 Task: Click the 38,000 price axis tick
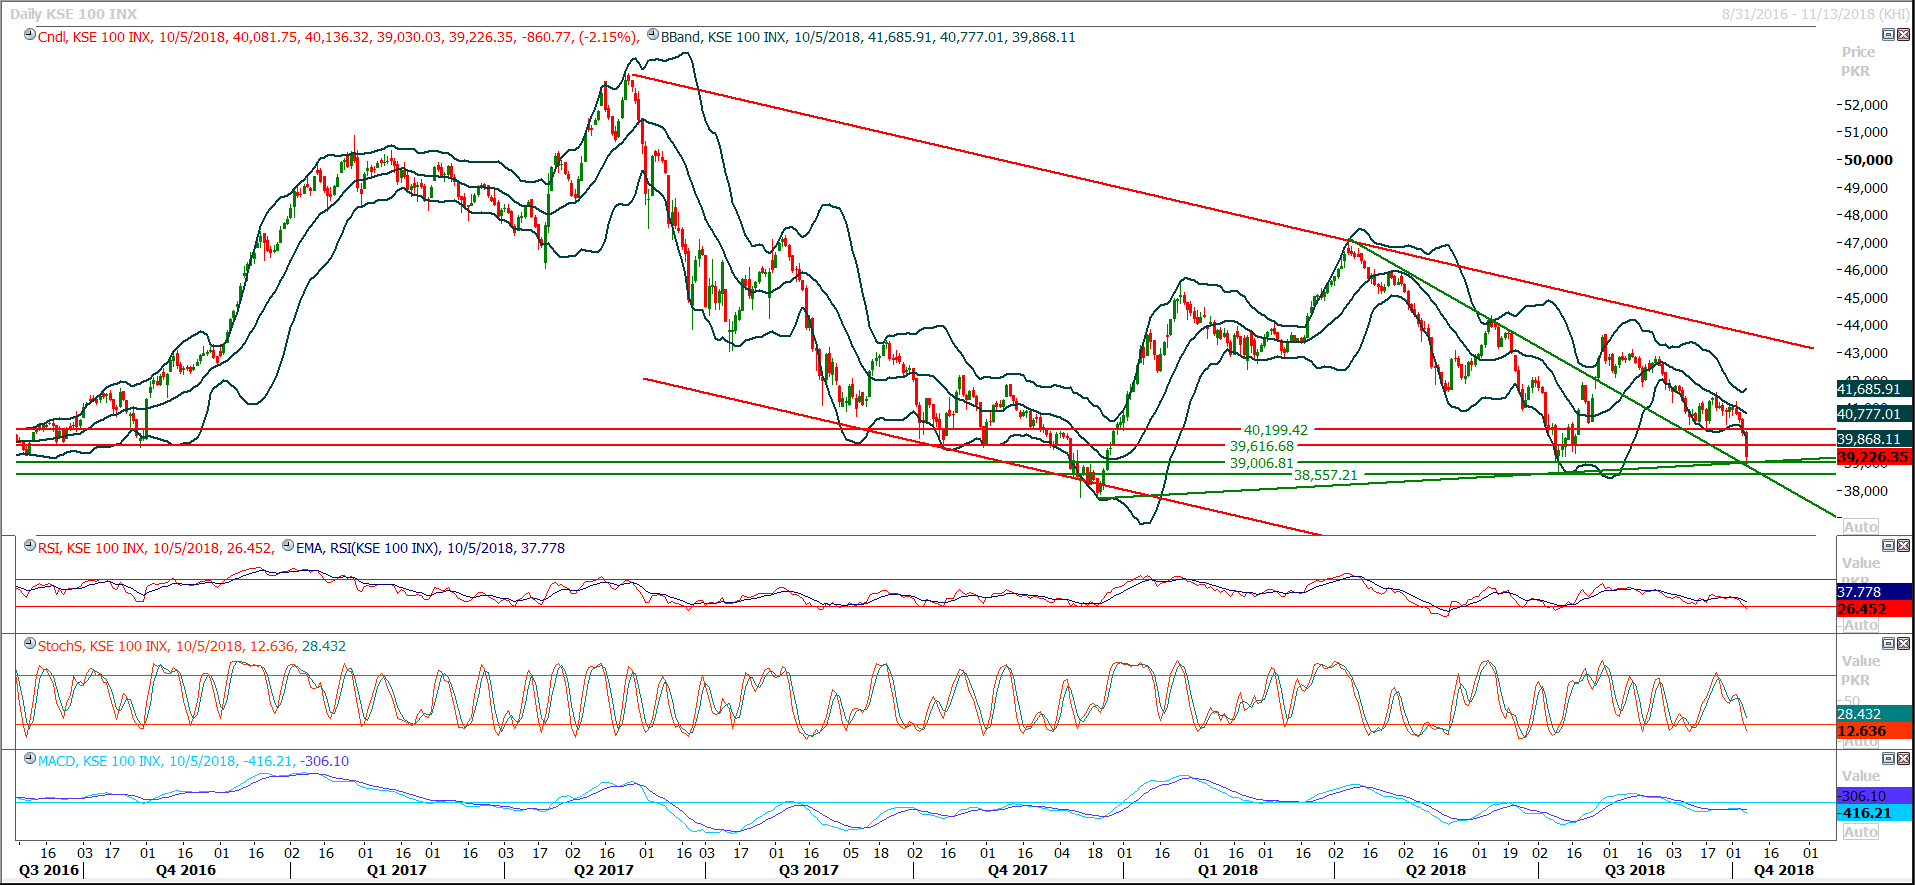point(1866,491)
